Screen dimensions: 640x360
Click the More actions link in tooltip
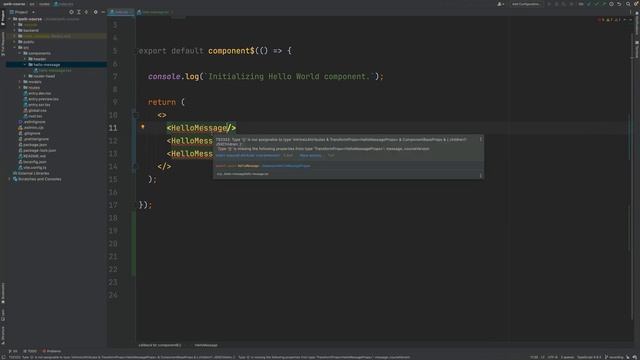pos(310,156)
